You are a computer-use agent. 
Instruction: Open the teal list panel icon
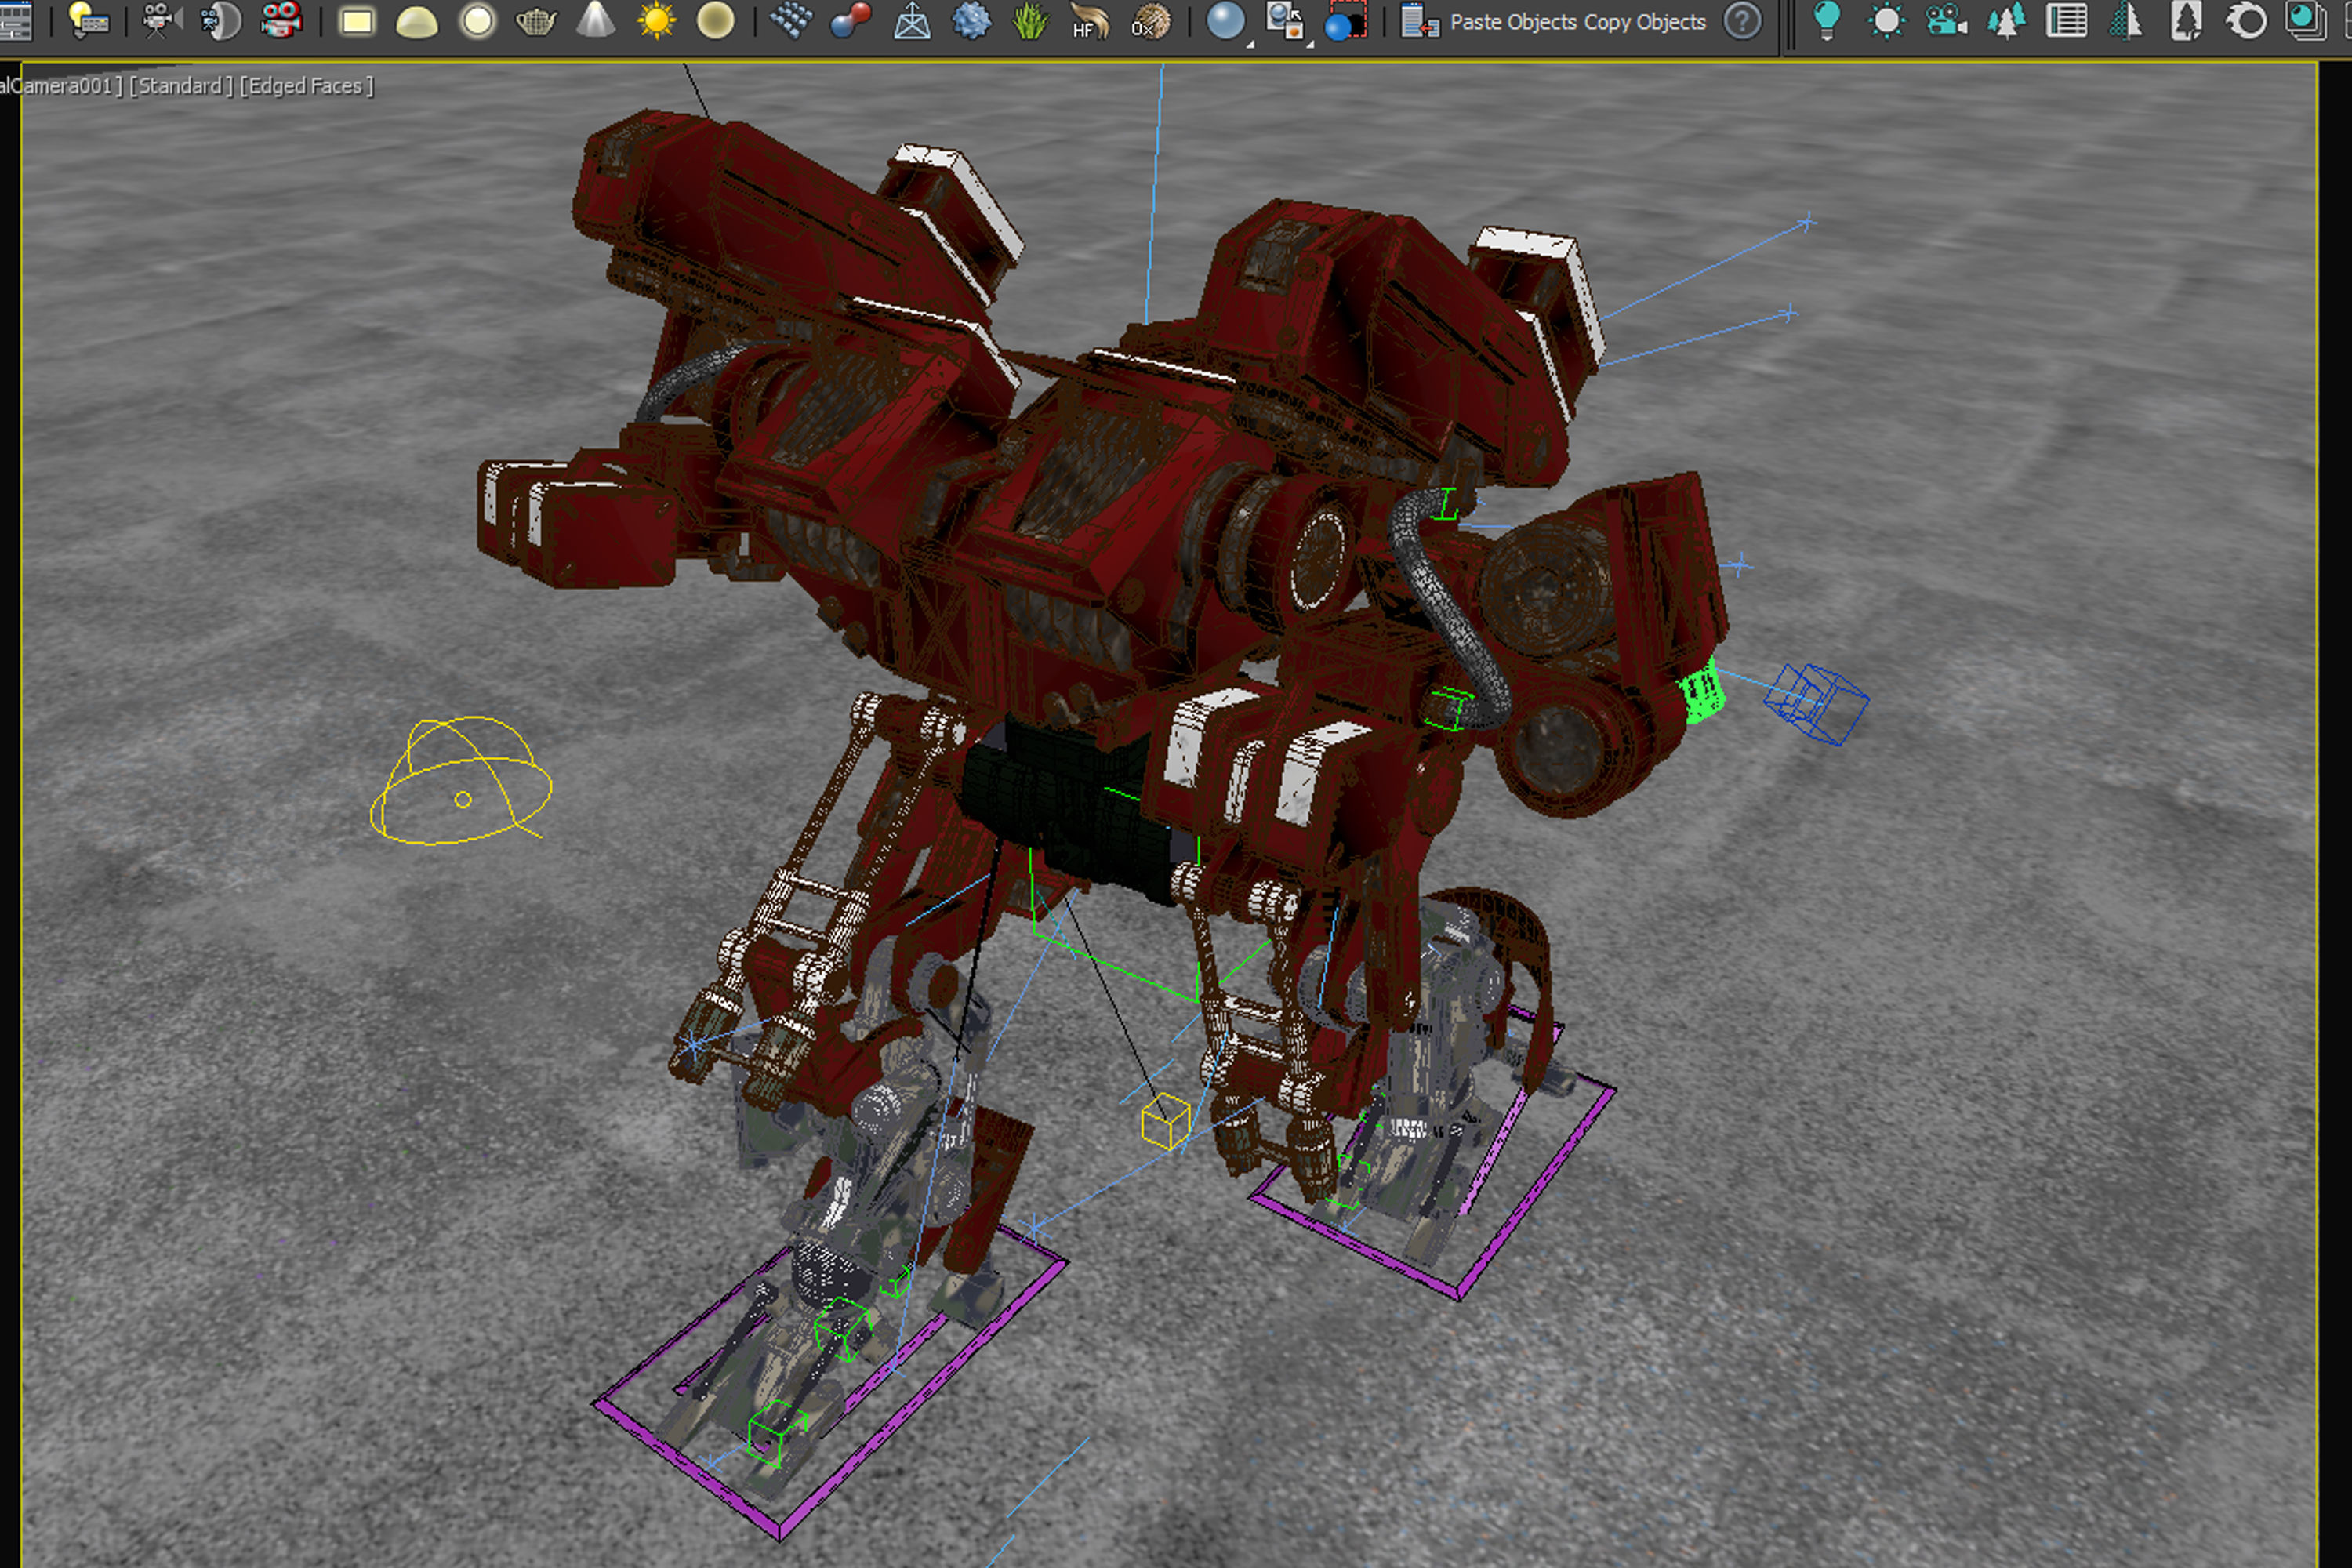[2066, 21]
